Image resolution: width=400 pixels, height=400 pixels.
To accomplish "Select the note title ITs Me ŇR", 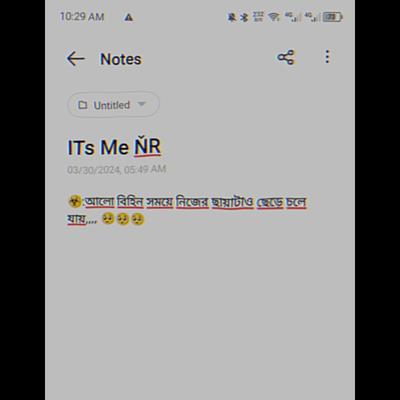I will (114, 147).
